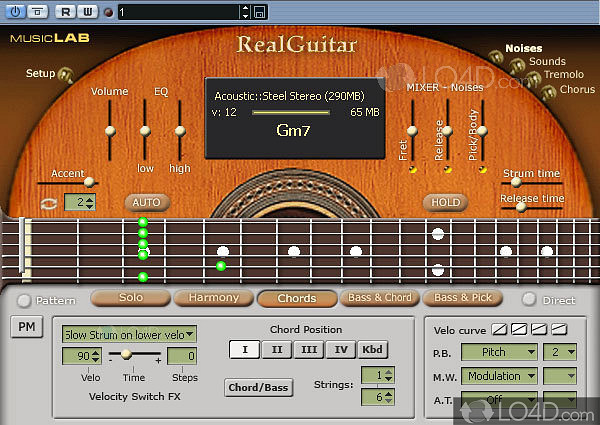Click the Strum time slider handle

click(x=516, y=182)
